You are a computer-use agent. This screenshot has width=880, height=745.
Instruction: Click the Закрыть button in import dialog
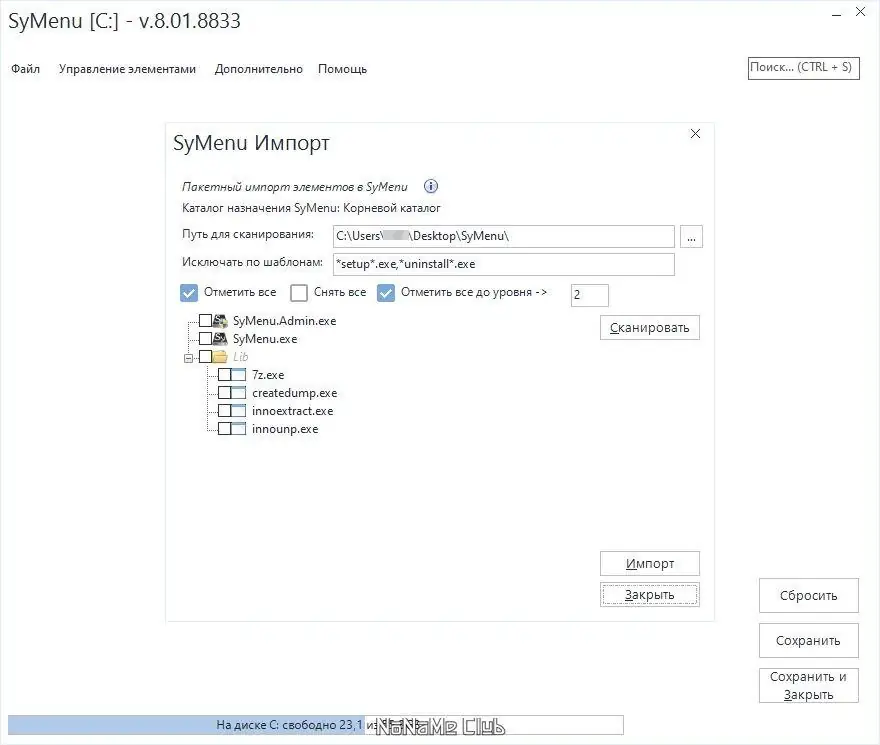click(x=650, y=595)
